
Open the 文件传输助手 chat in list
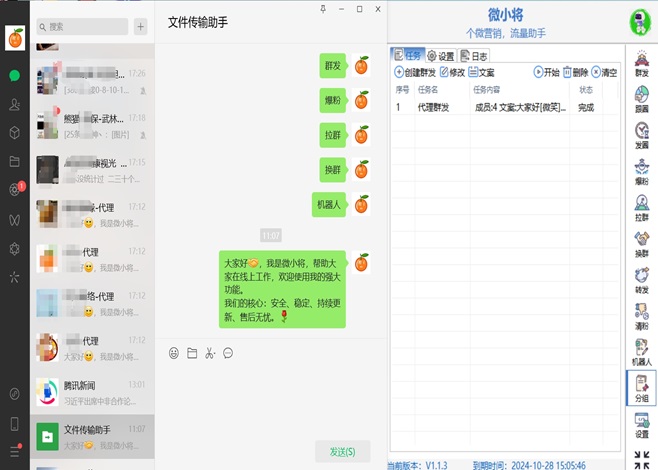point(92,436)
